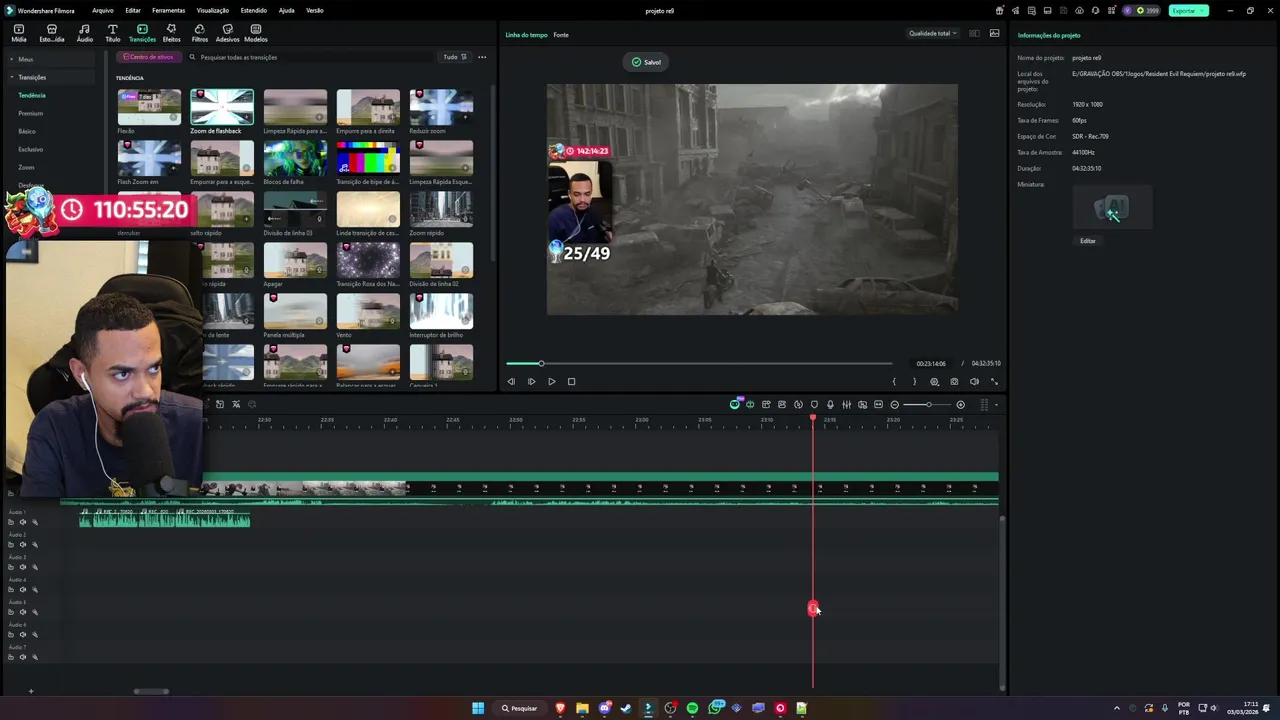Set mark-in point in preview
This screenshot has height=720, width=1280.
coord(894,381)
